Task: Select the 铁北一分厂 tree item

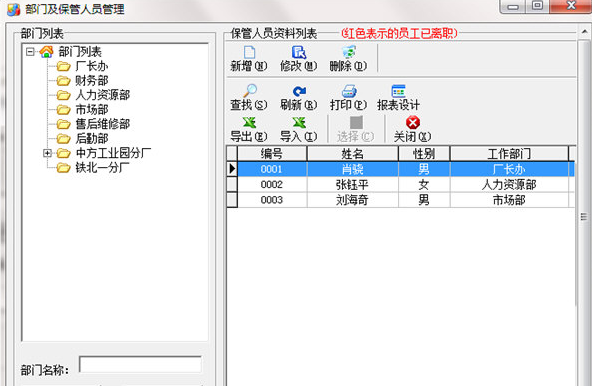Action: [x=102, y=167]
